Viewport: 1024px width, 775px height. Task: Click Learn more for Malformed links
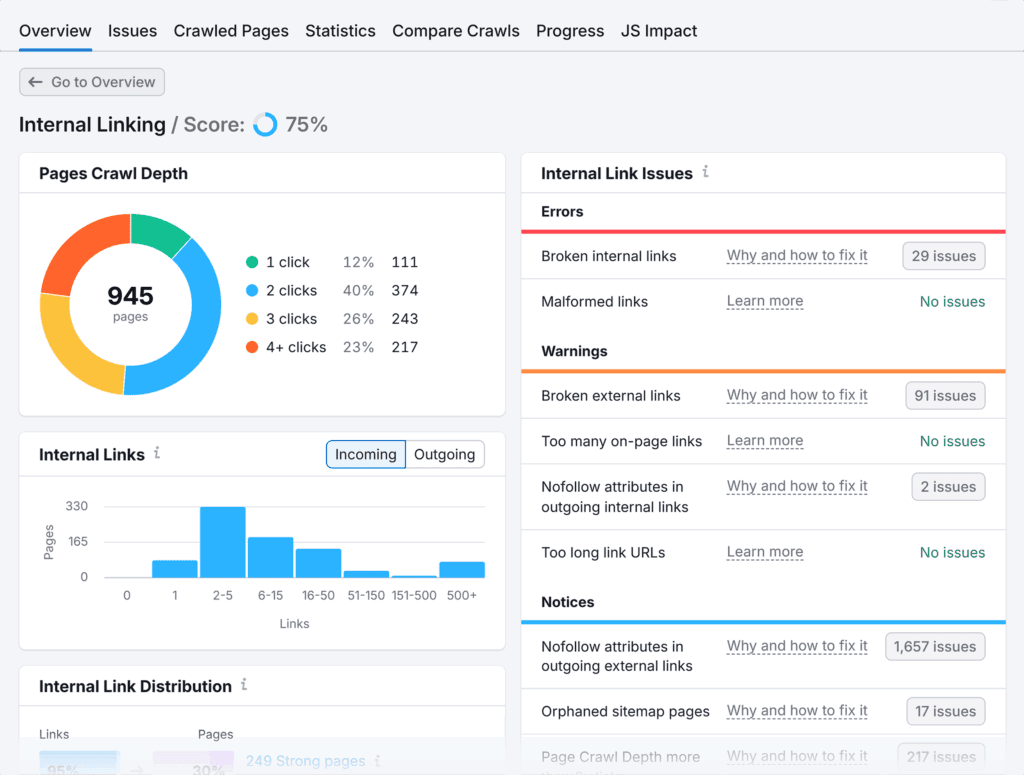pos(764,301)
